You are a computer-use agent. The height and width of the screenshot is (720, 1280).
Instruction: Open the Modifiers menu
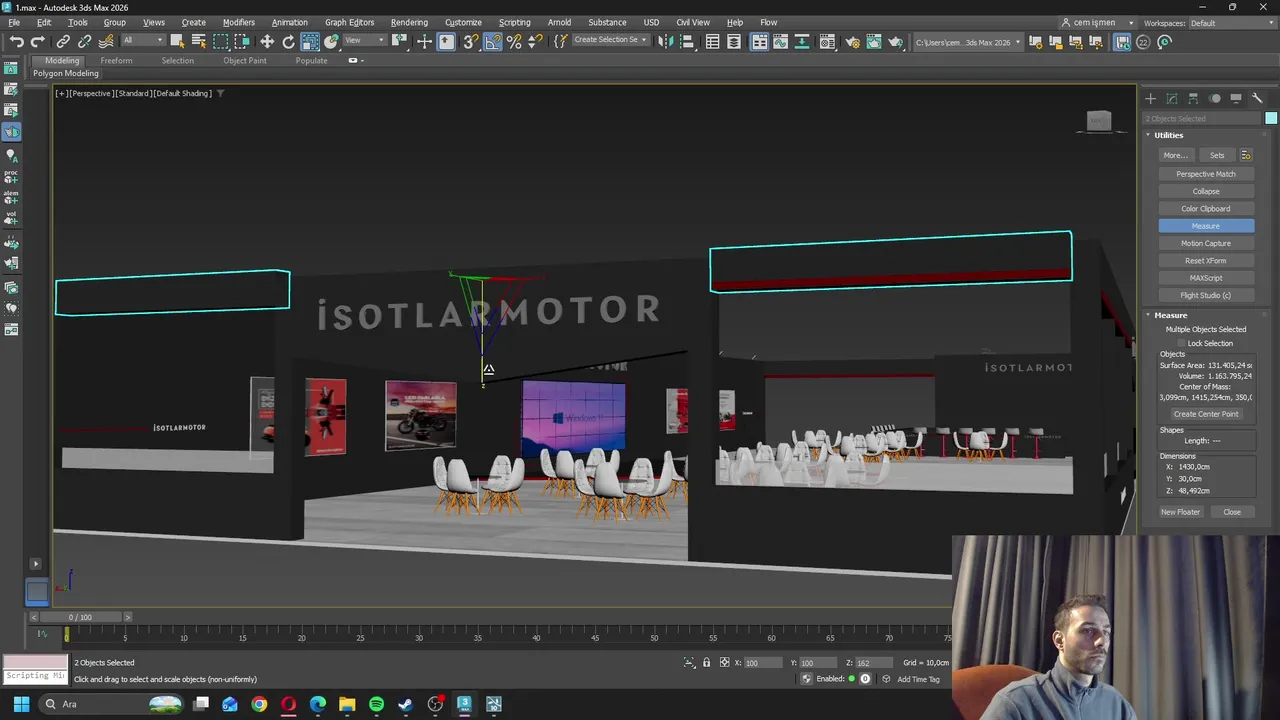tap(238, 22)
